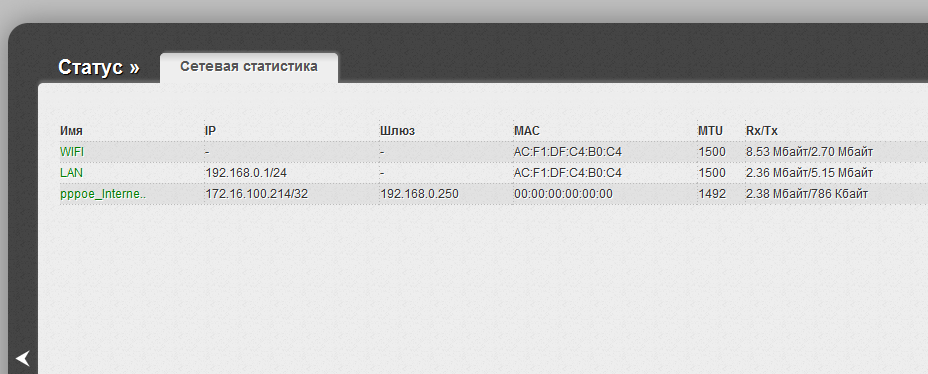Open the WIFI interface link
Image resolution: width=928 pixels, height=374 pixels.
click(x=72, y=152)
